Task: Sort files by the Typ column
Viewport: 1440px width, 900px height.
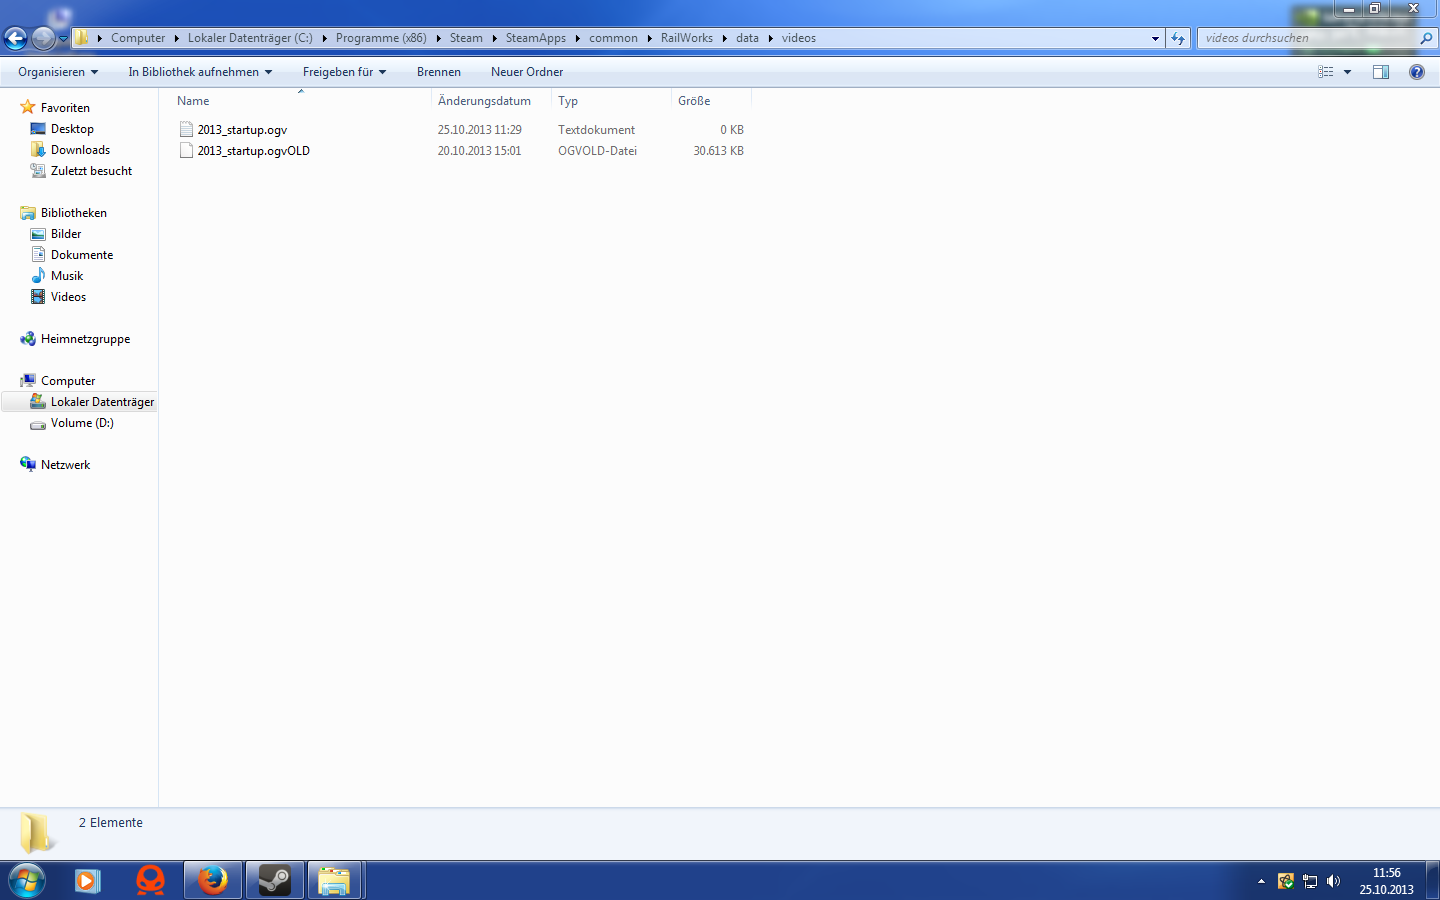Action: [611, 101]
